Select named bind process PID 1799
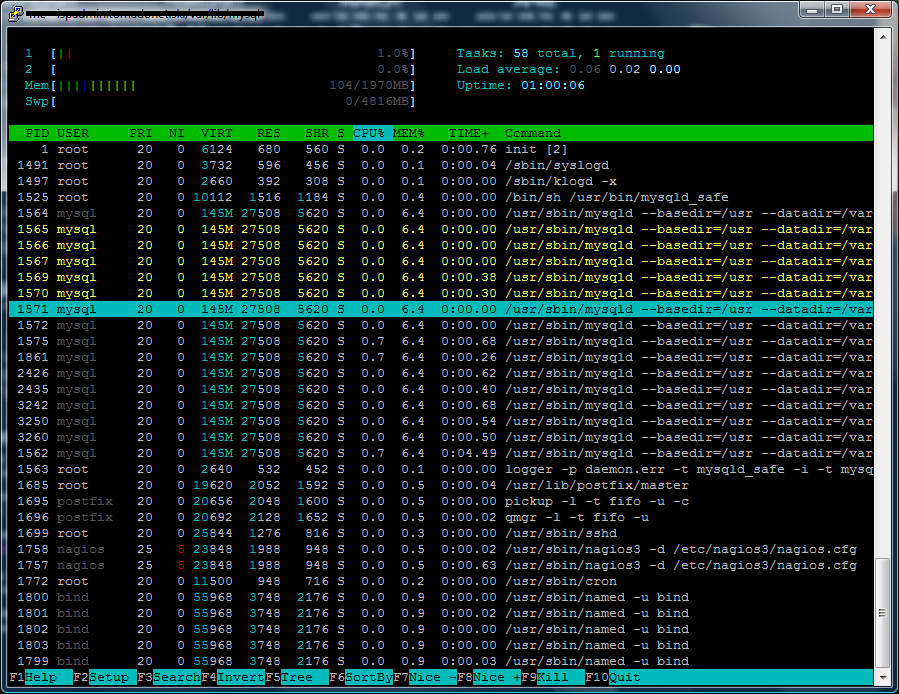Image resolution: width=899 pixels, height=694 pixels. (x=441, y=661)
